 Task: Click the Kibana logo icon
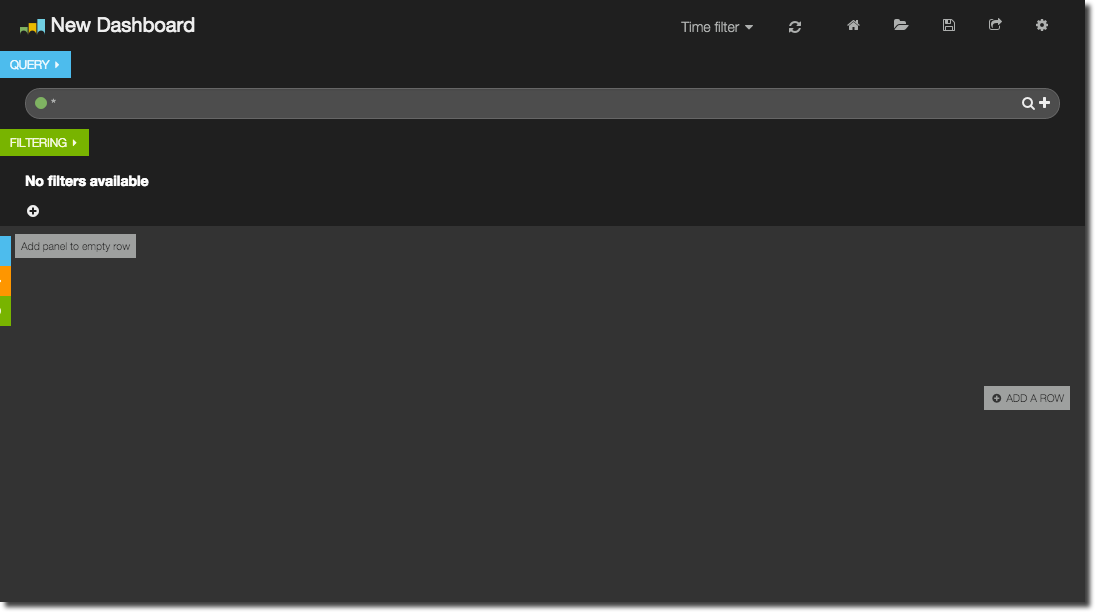pyautogui.click(x=32, y=27)
